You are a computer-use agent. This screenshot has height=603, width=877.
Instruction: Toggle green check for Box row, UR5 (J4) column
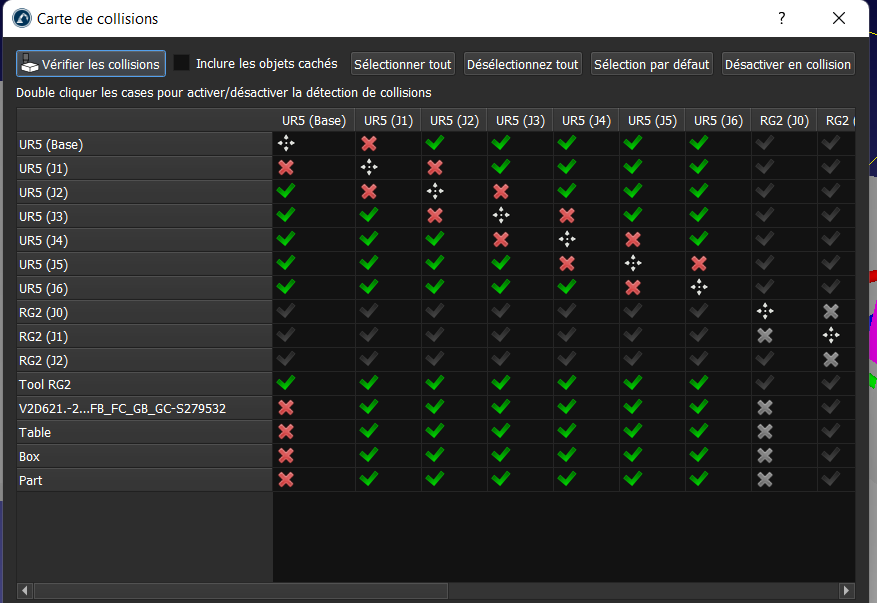tap(567, 456)
